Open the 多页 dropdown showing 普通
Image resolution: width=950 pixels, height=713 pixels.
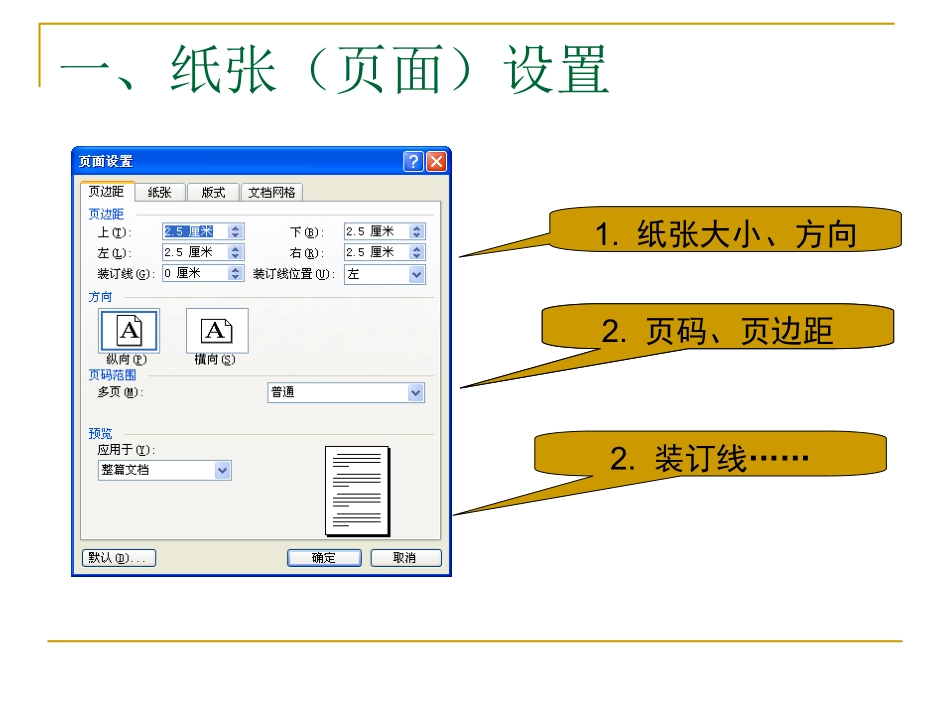346,393
